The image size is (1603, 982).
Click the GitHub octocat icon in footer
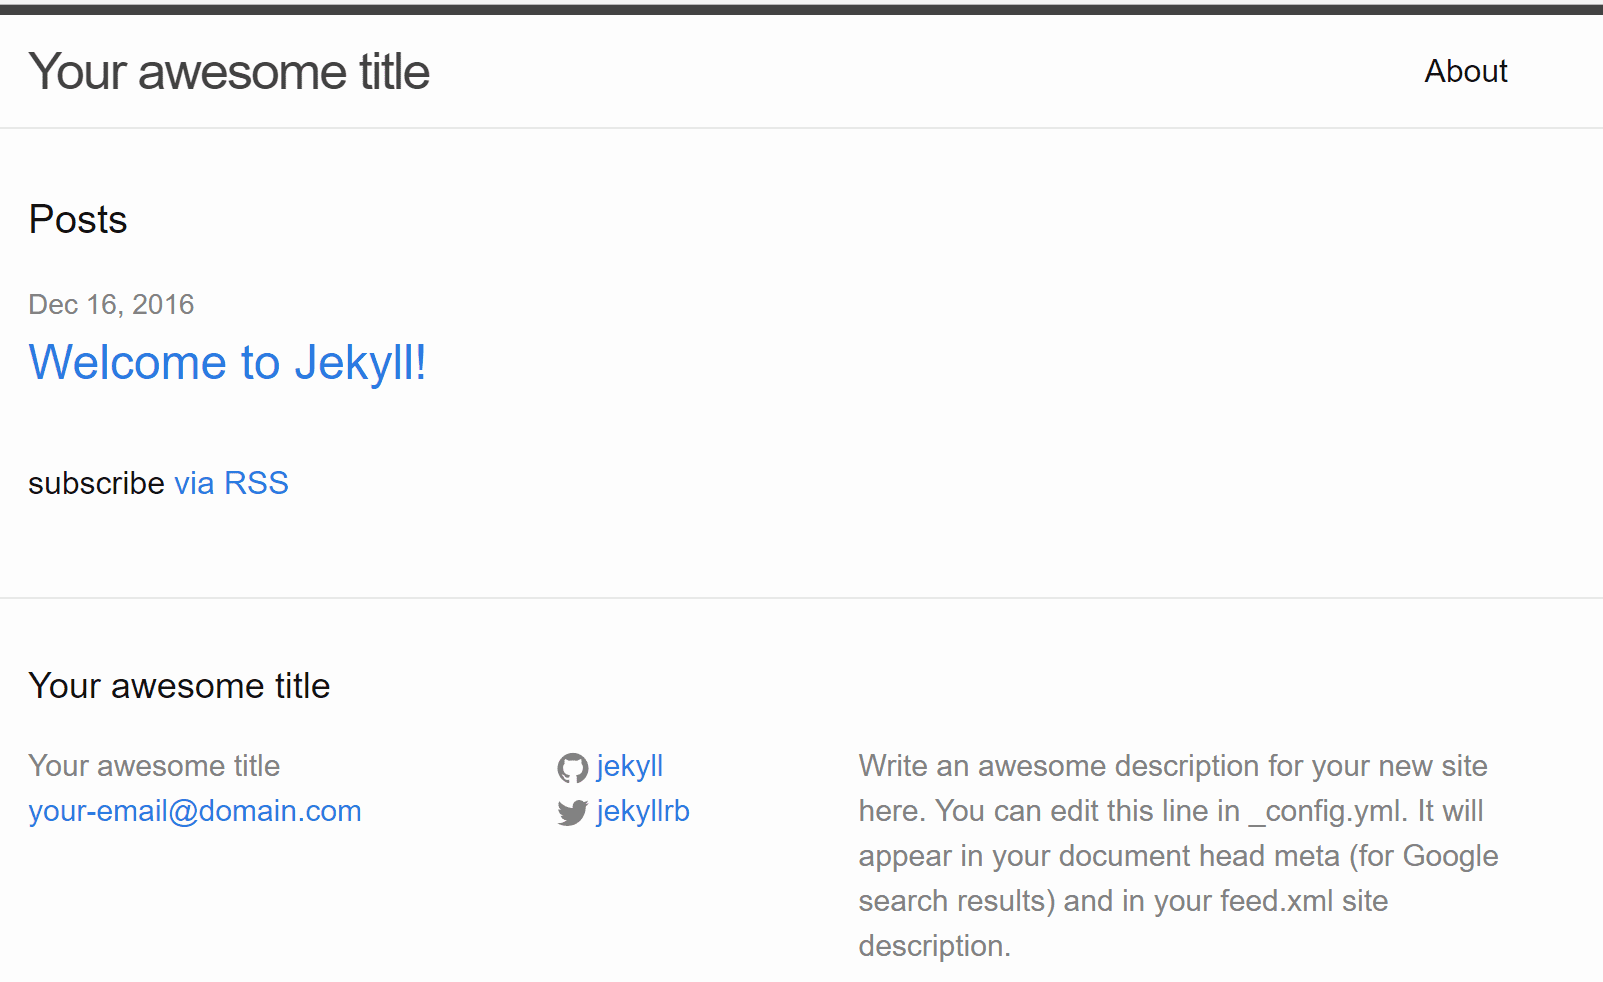572,768
